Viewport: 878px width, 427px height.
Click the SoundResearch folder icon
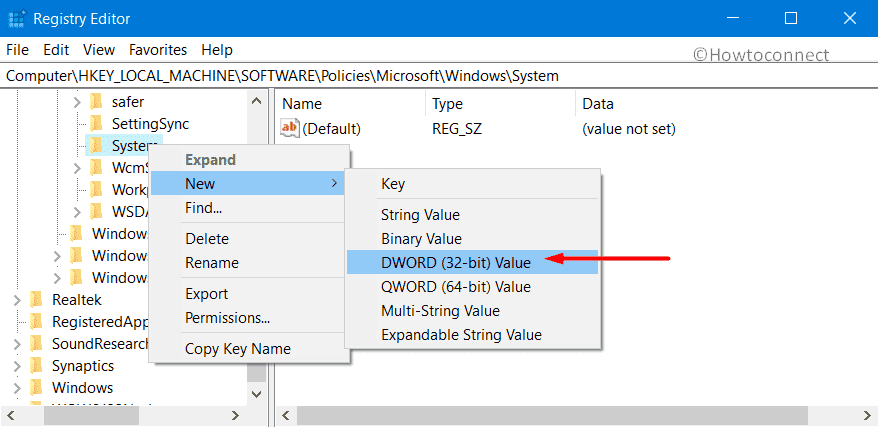point(36,343)
